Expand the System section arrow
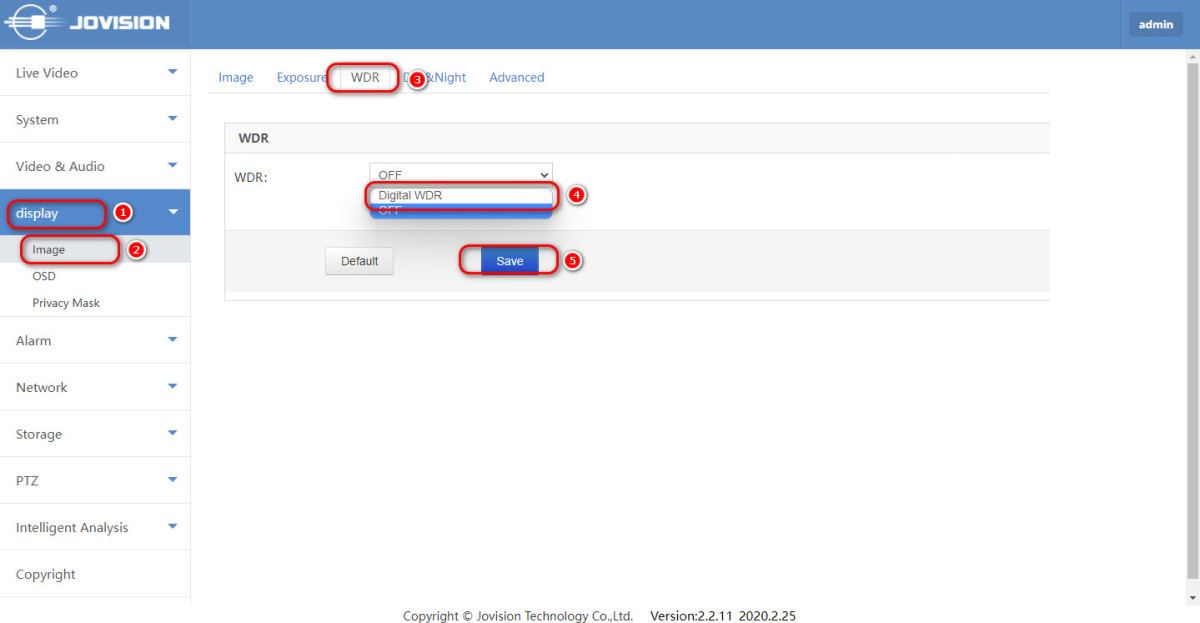Image resolution: width=1200 pixels, height=623 pixels. [x=172, y=119]
